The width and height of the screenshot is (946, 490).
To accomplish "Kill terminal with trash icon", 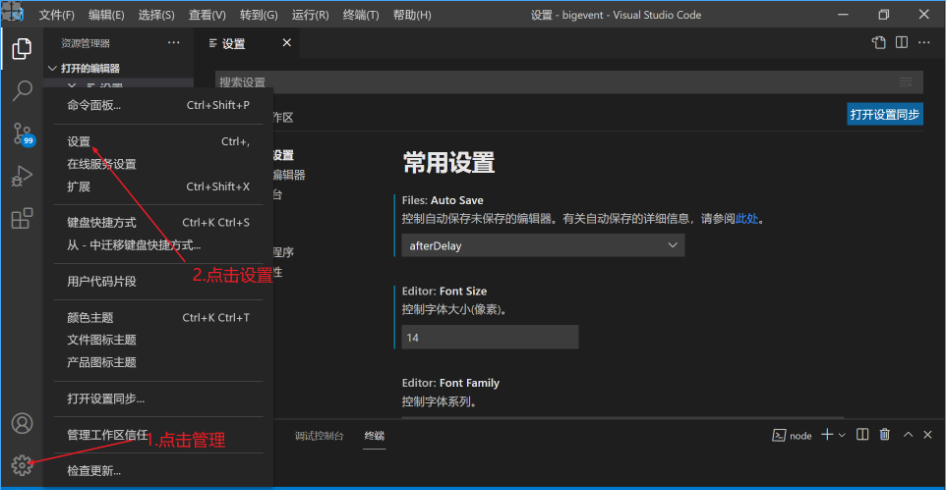I will click(x=884, y=435).
